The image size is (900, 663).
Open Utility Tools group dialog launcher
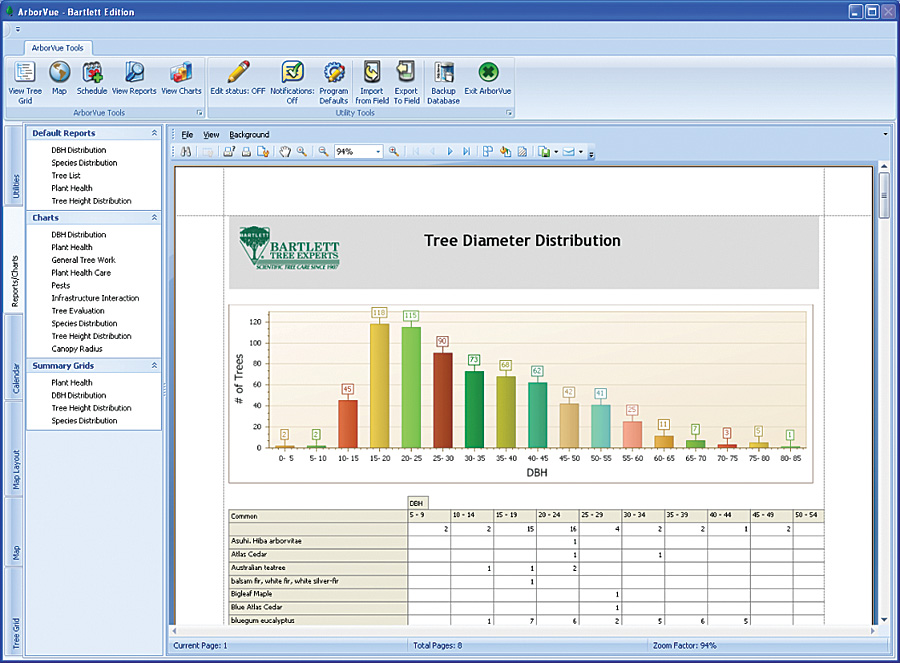coord(509,113)
